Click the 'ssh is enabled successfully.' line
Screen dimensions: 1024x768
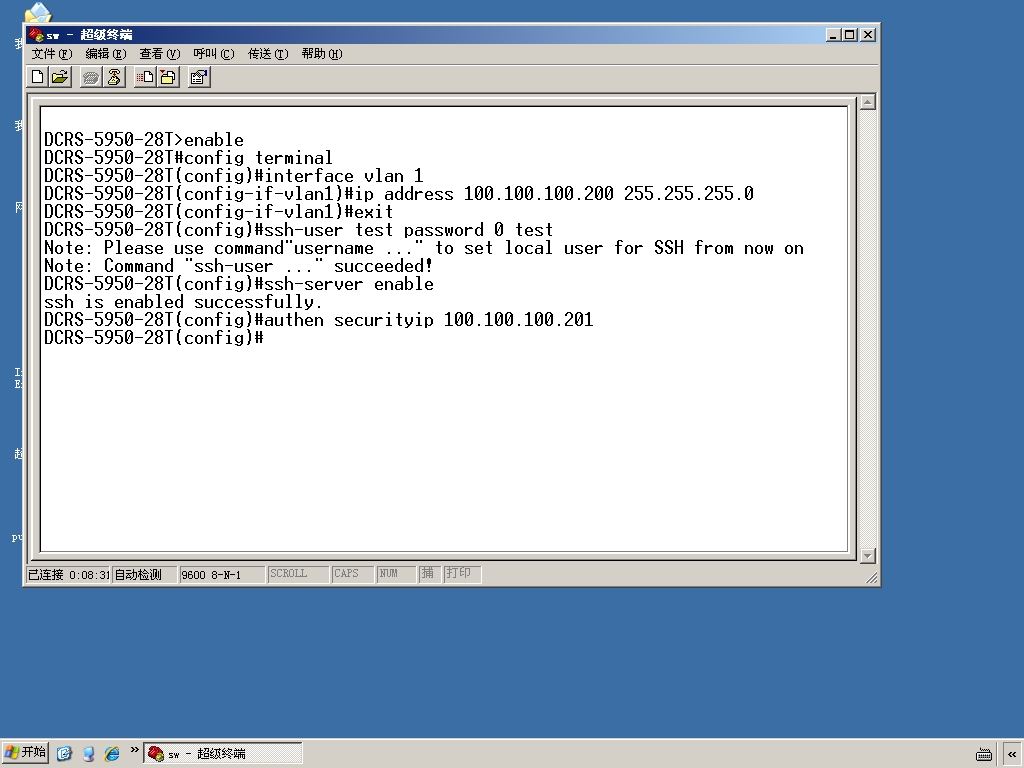coord(183,302)
